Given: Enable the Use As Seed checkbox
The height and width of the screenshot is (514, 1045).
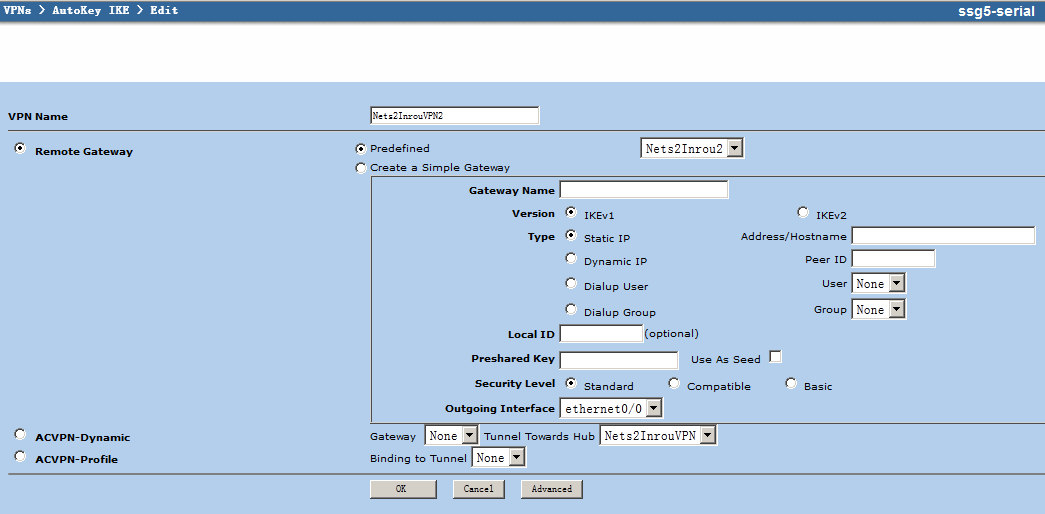Looking at the screenshot, I should point(775,357).
